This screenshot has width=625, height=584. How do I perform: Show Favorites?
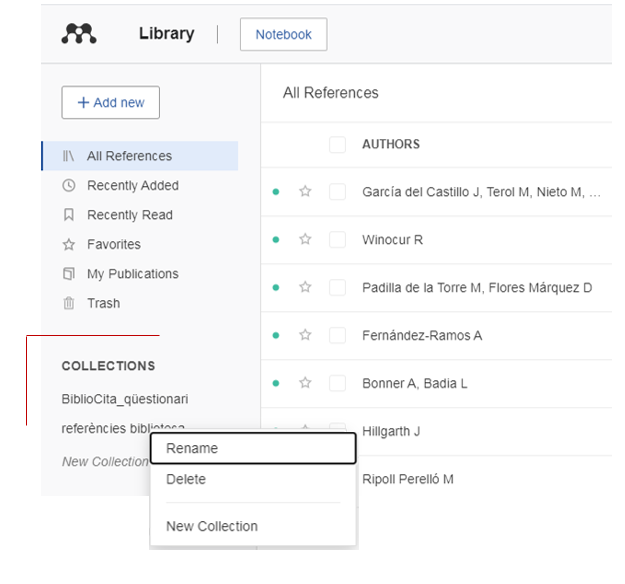click(x=114, y=244)
